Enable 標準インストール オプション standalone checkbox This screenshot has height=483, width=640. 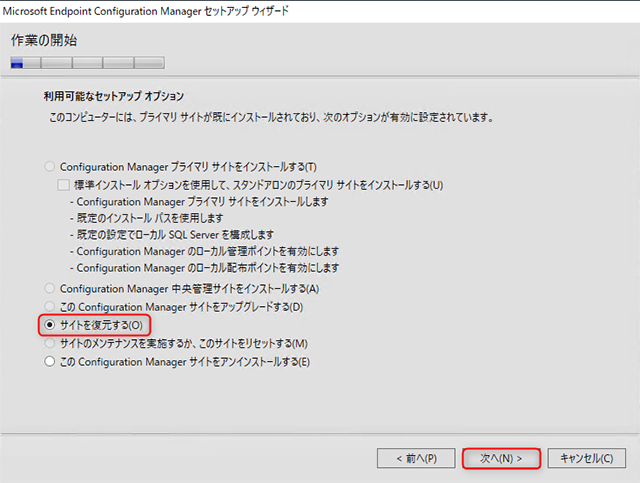tap(65, 185)
